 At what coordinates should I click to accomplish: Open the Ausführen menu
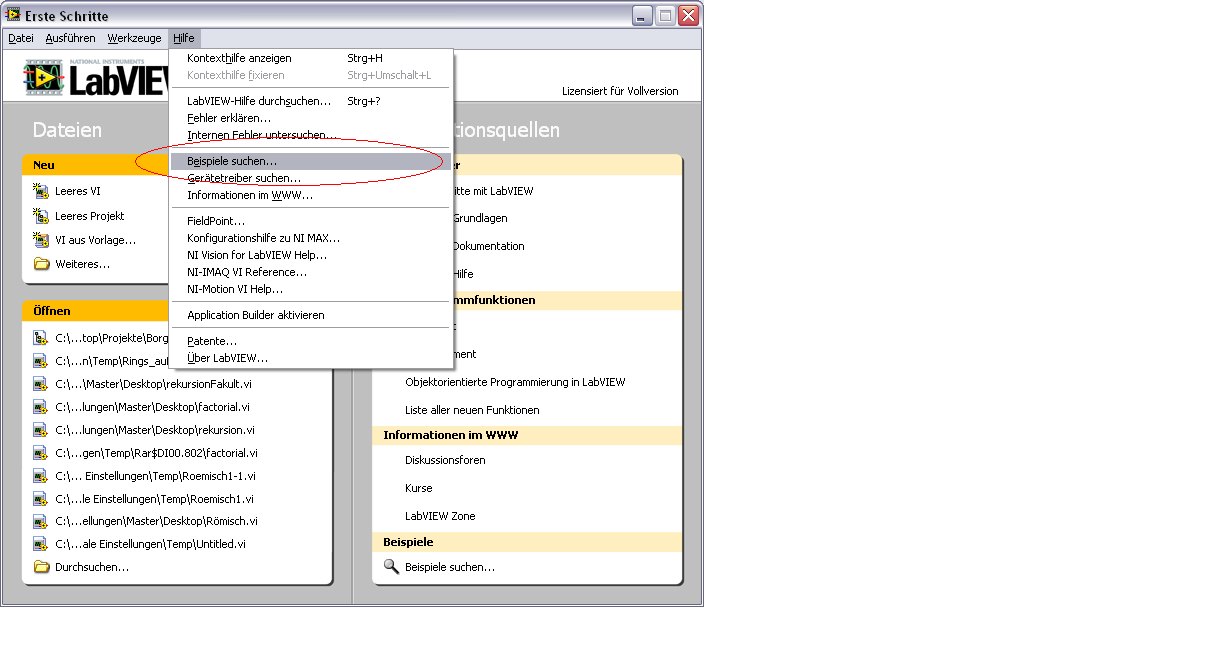[71, 38]
